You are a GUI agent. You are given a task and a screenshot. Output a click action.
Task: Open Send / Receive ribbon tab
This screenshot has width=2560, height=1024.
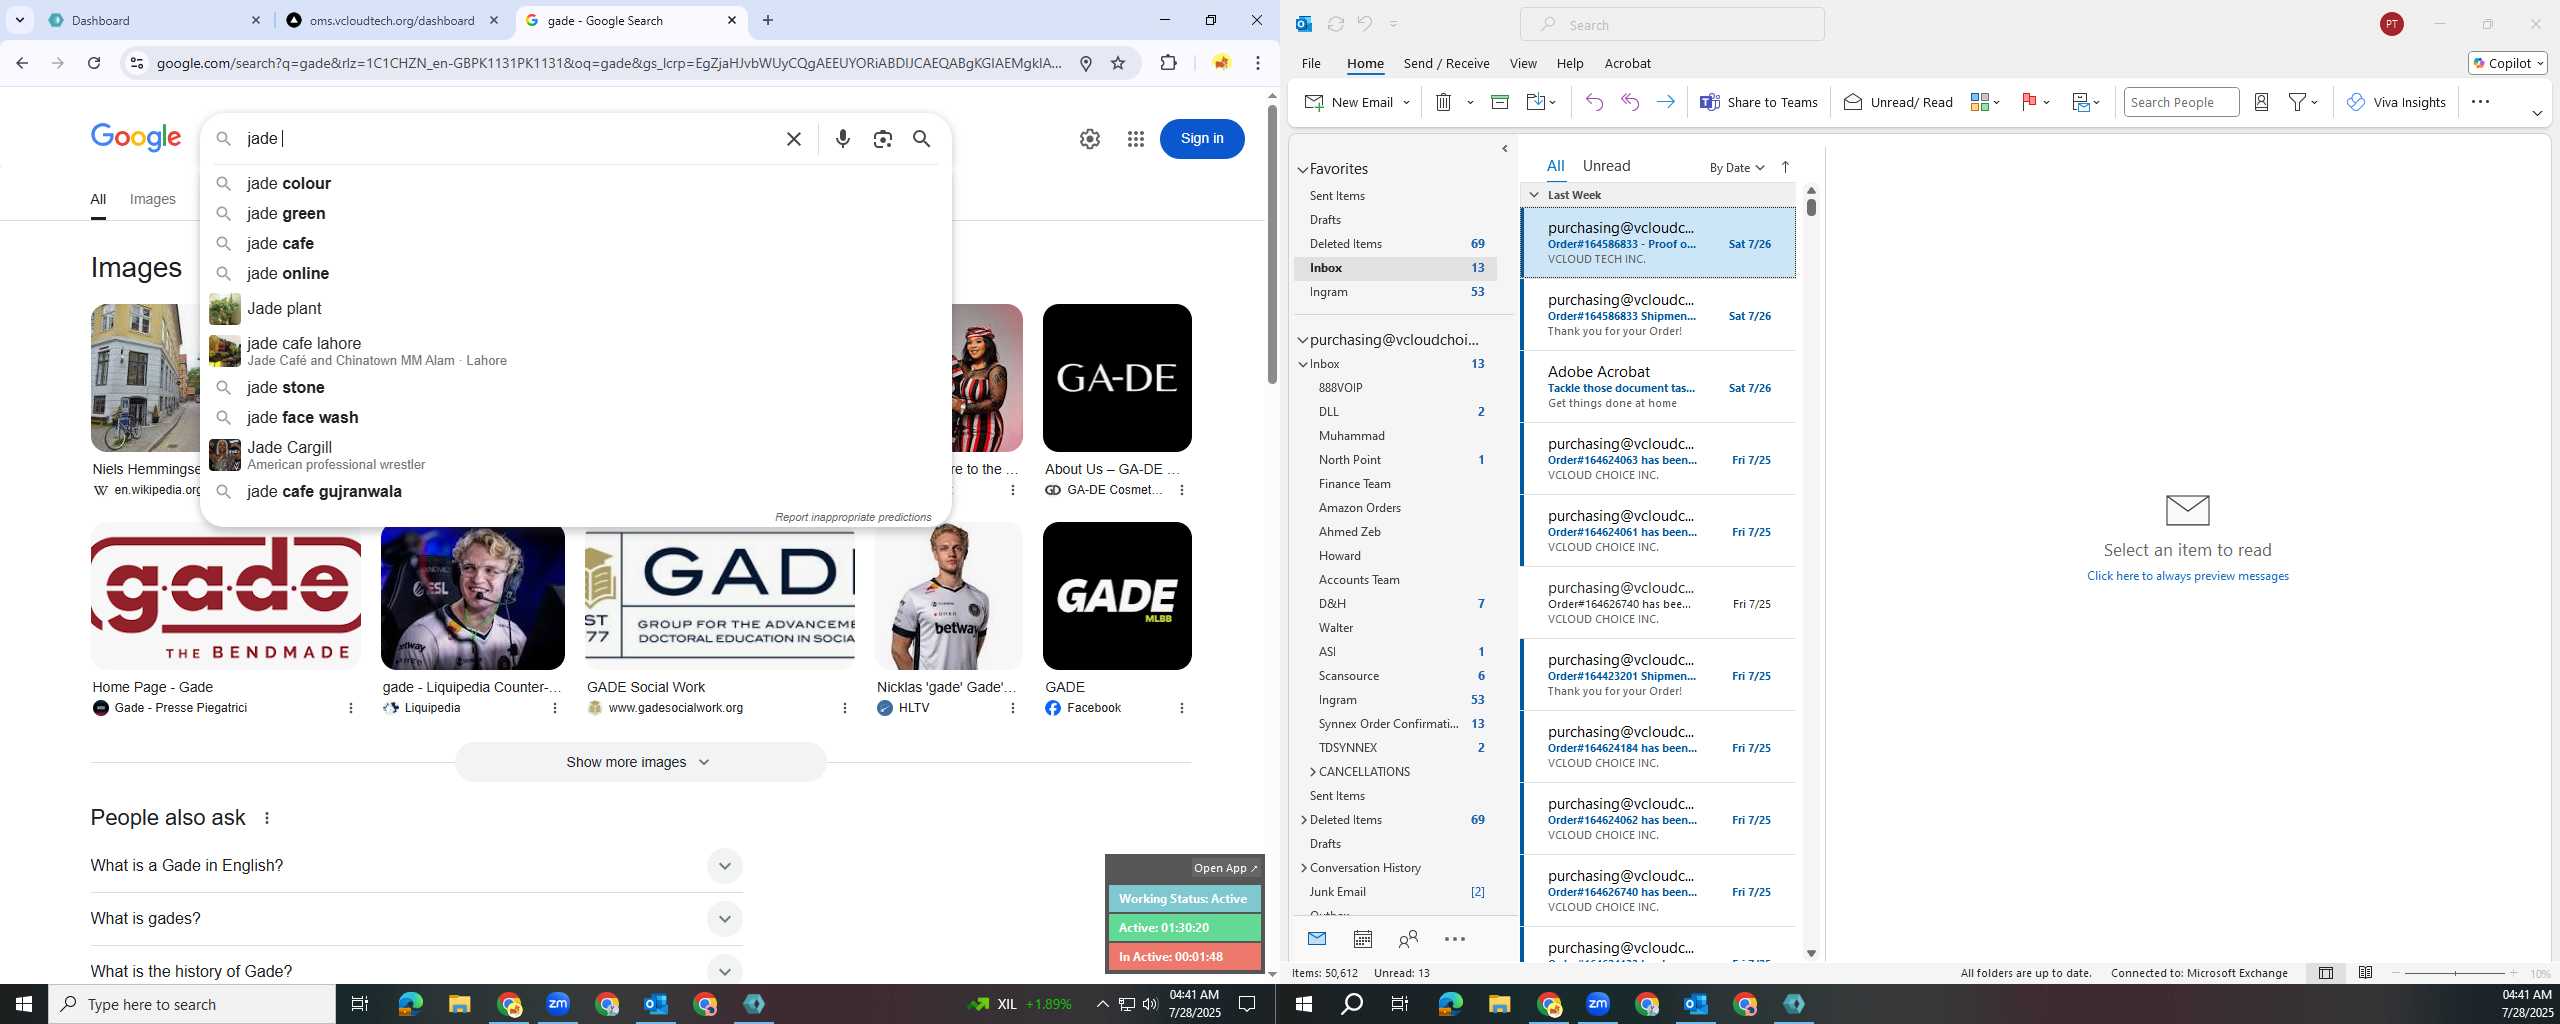pyautogui.click(x=1446, y=63)
